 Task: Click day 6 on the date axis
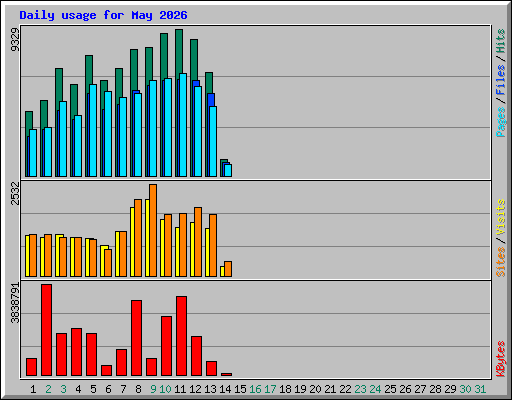[108, 389]
